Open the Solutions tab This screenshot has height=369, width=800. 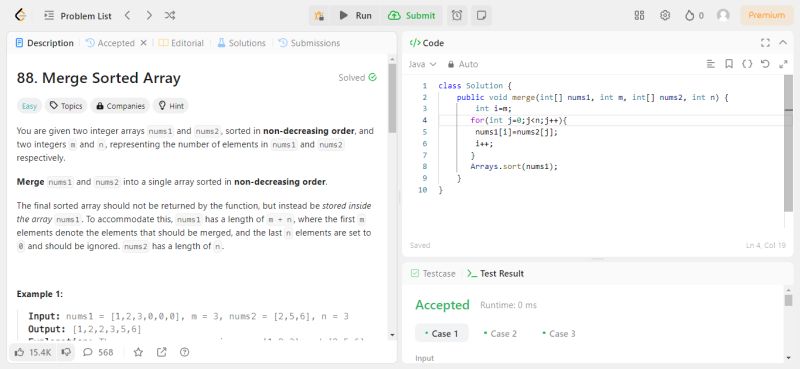(241, 43)
